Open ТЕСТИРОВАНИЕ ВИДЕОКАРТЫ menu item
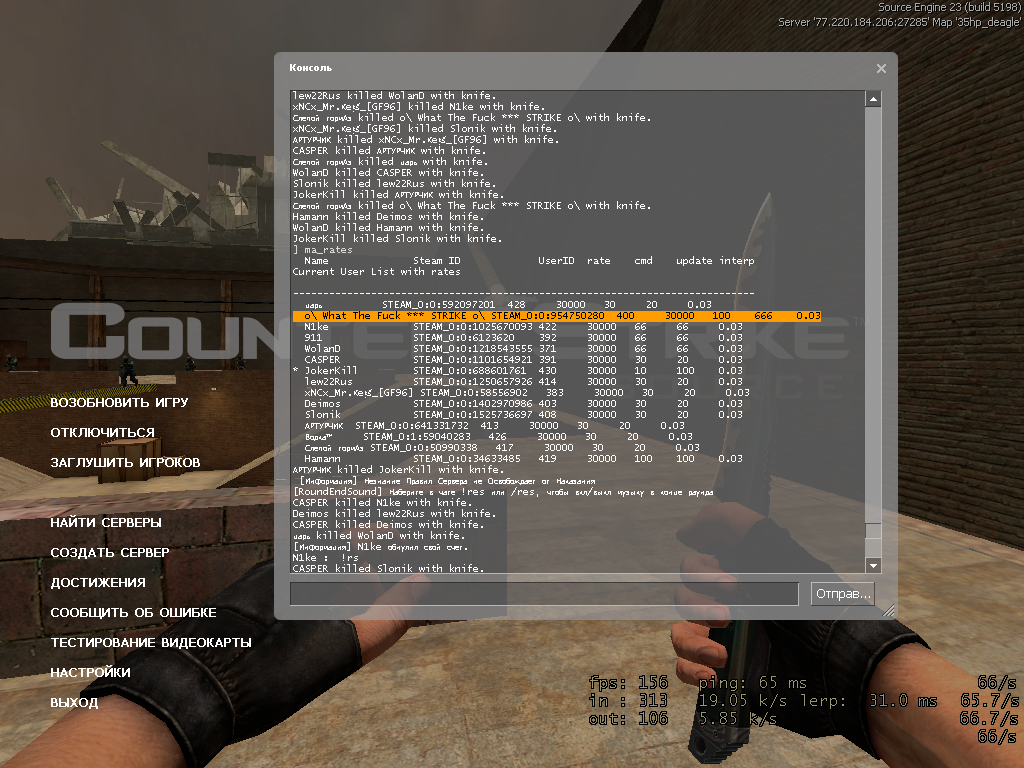 [x=151, y=643]
